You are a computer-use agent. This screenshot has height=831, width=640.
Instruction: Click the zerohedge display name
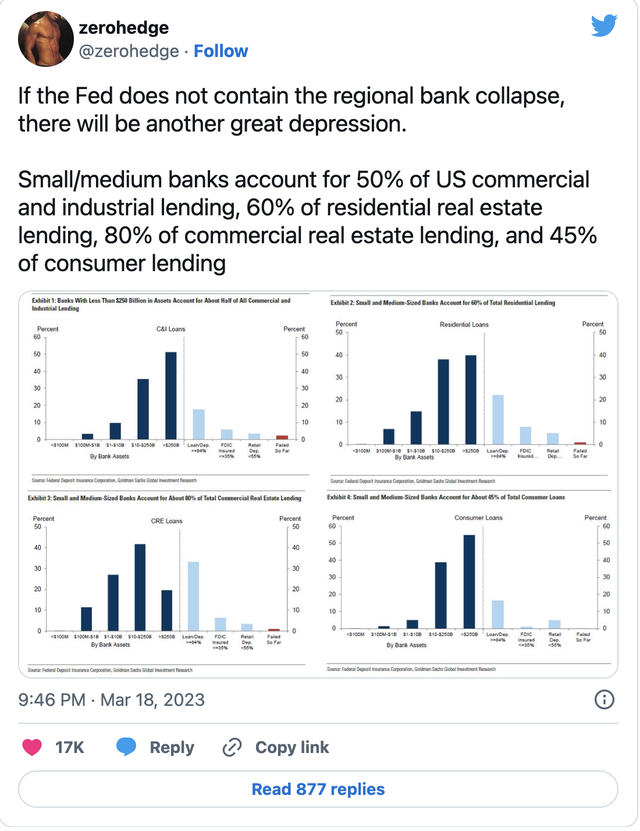pos(123,28)
